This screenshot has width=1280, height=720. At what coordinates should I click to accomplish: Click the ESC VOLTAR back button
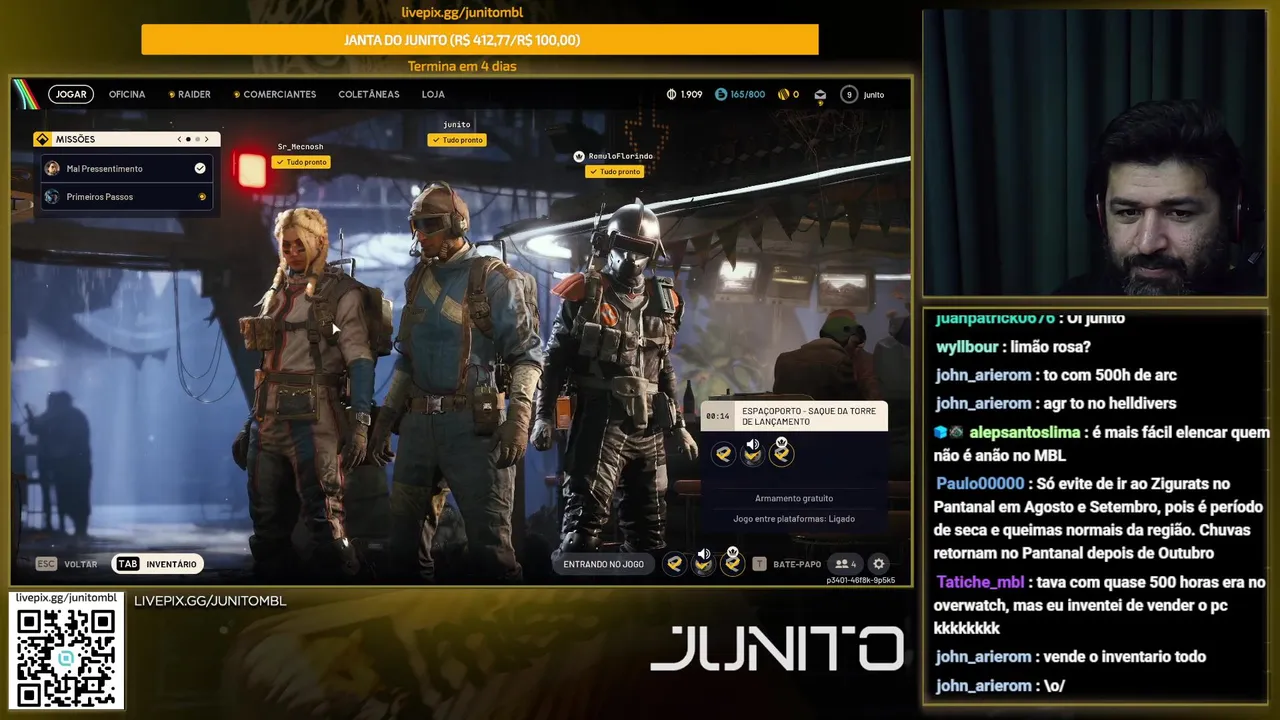coord(67,564)
